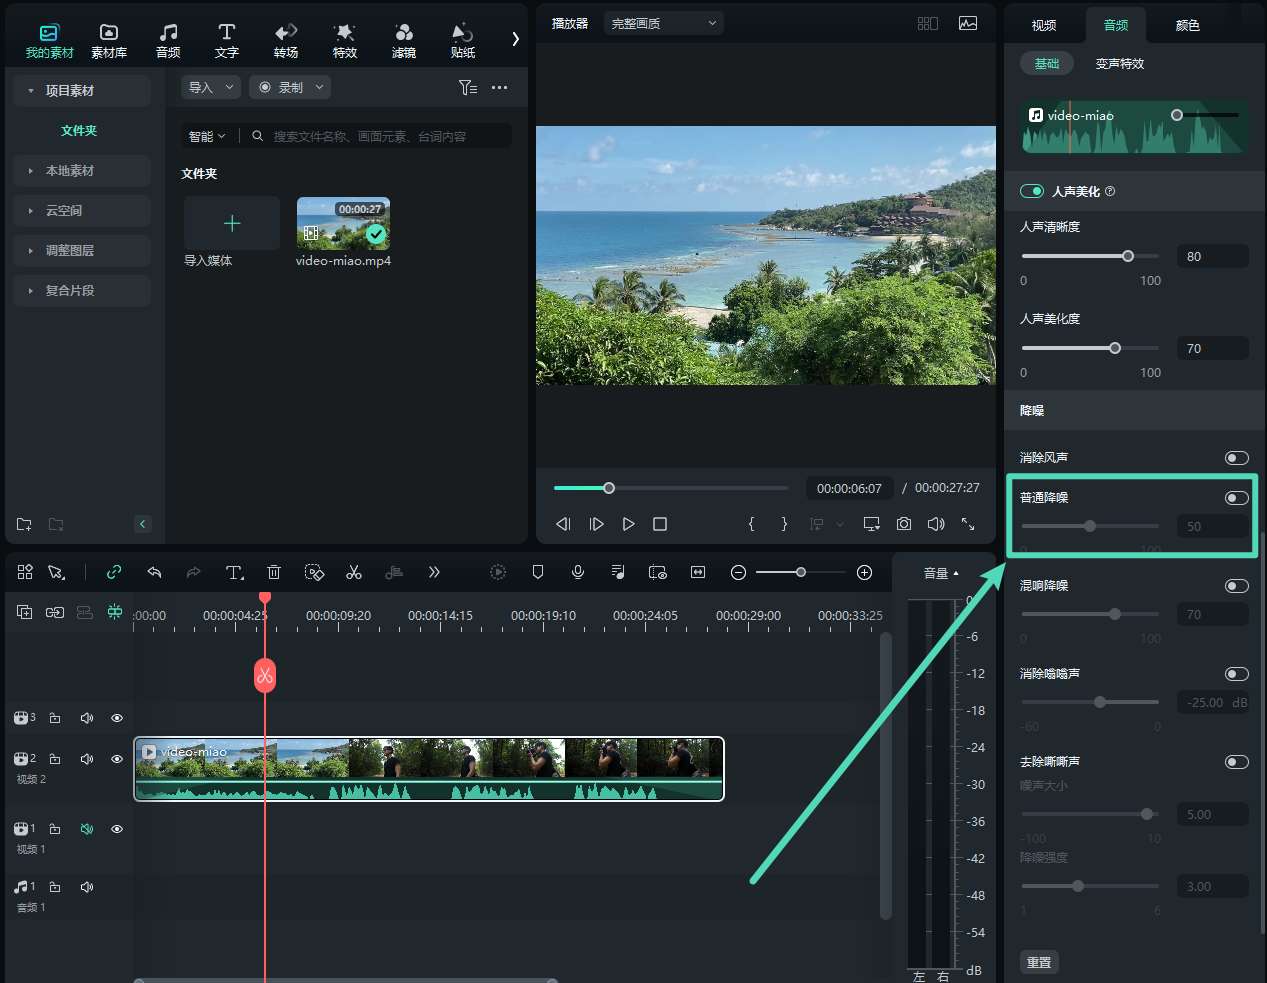Click the split scissors icon in timeline toolbar

pos(354,572)
